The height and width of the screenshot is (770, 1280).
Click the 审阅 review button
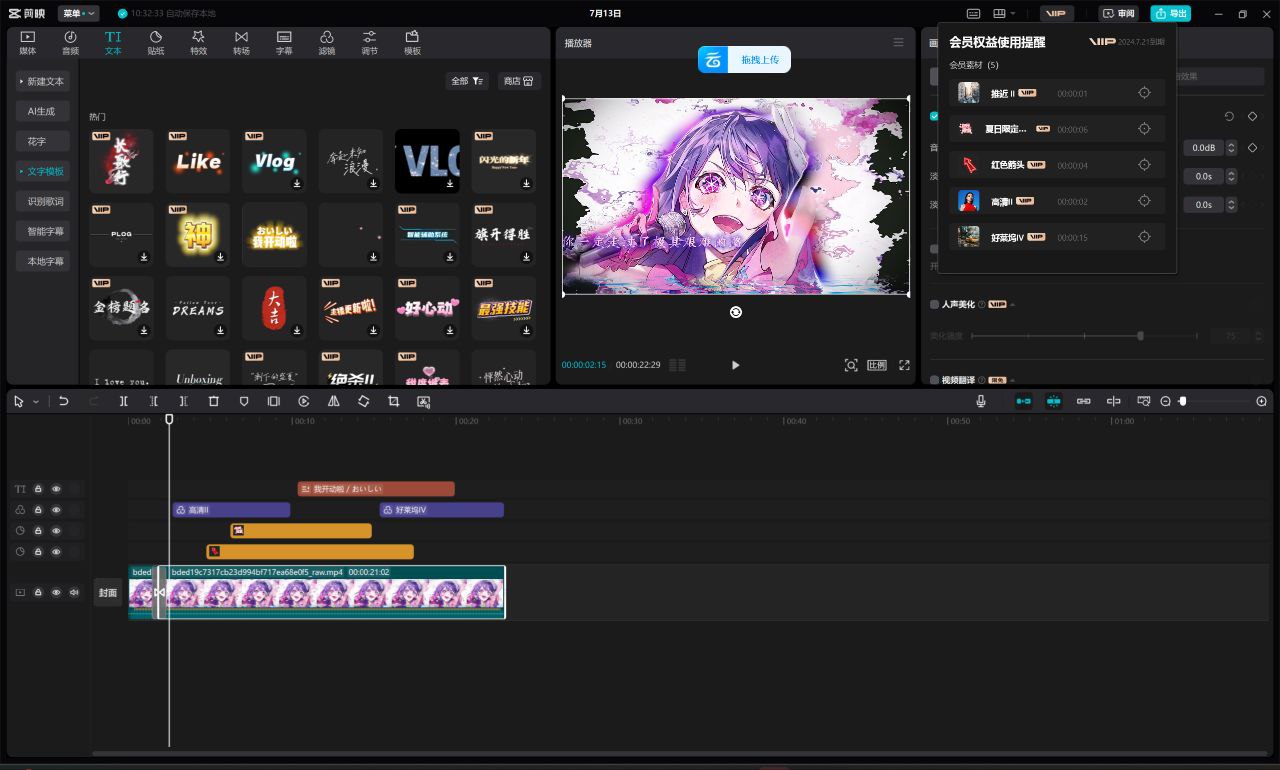[1120, 14]
